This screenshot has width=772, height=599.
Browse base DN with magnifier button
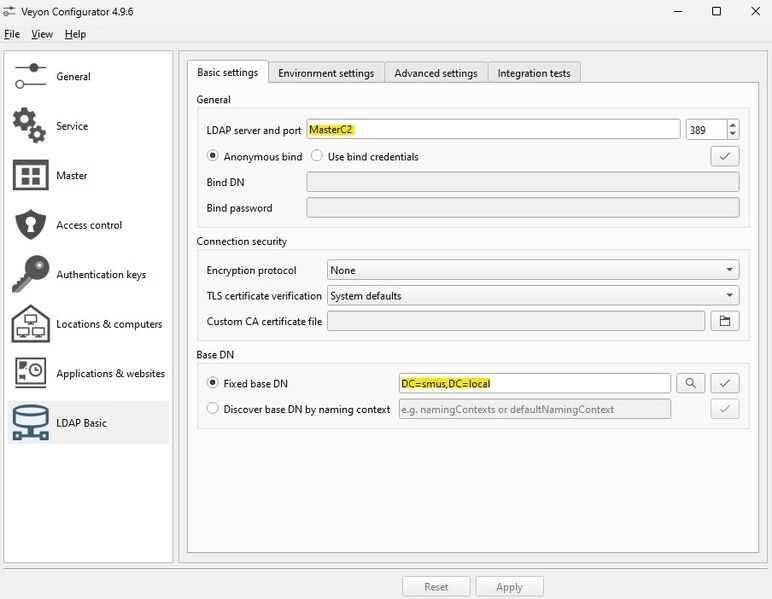click(690, 383)
